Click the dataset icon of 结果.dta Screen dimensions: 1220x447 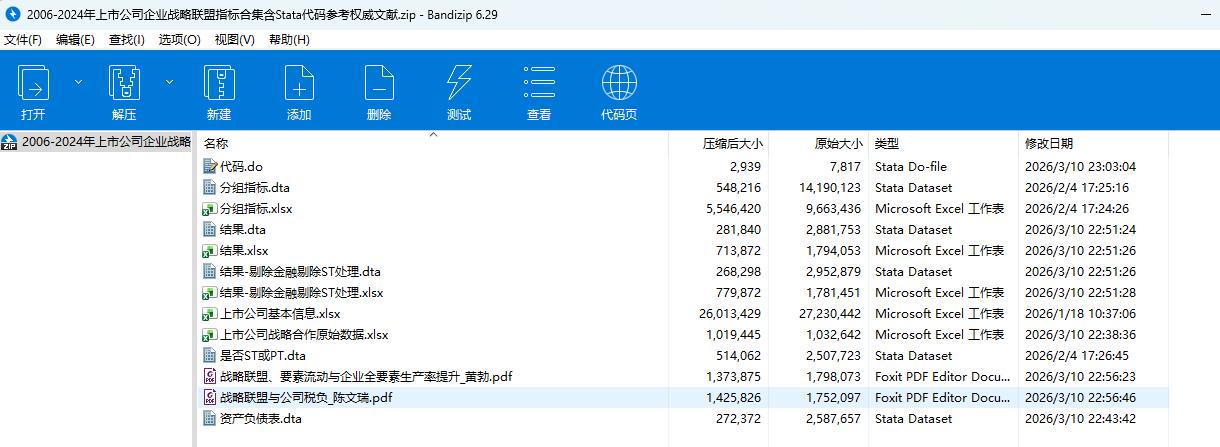(210, 230)
